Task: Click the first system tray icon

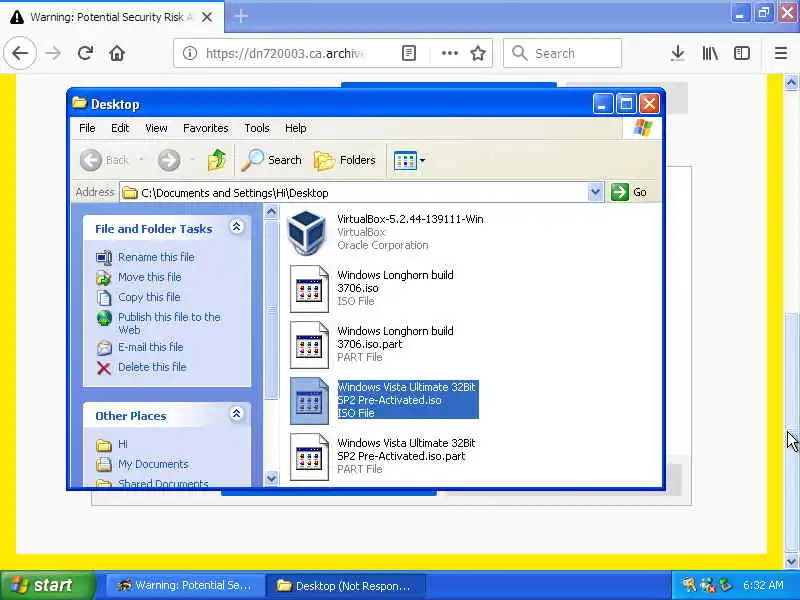Action: 689,585
